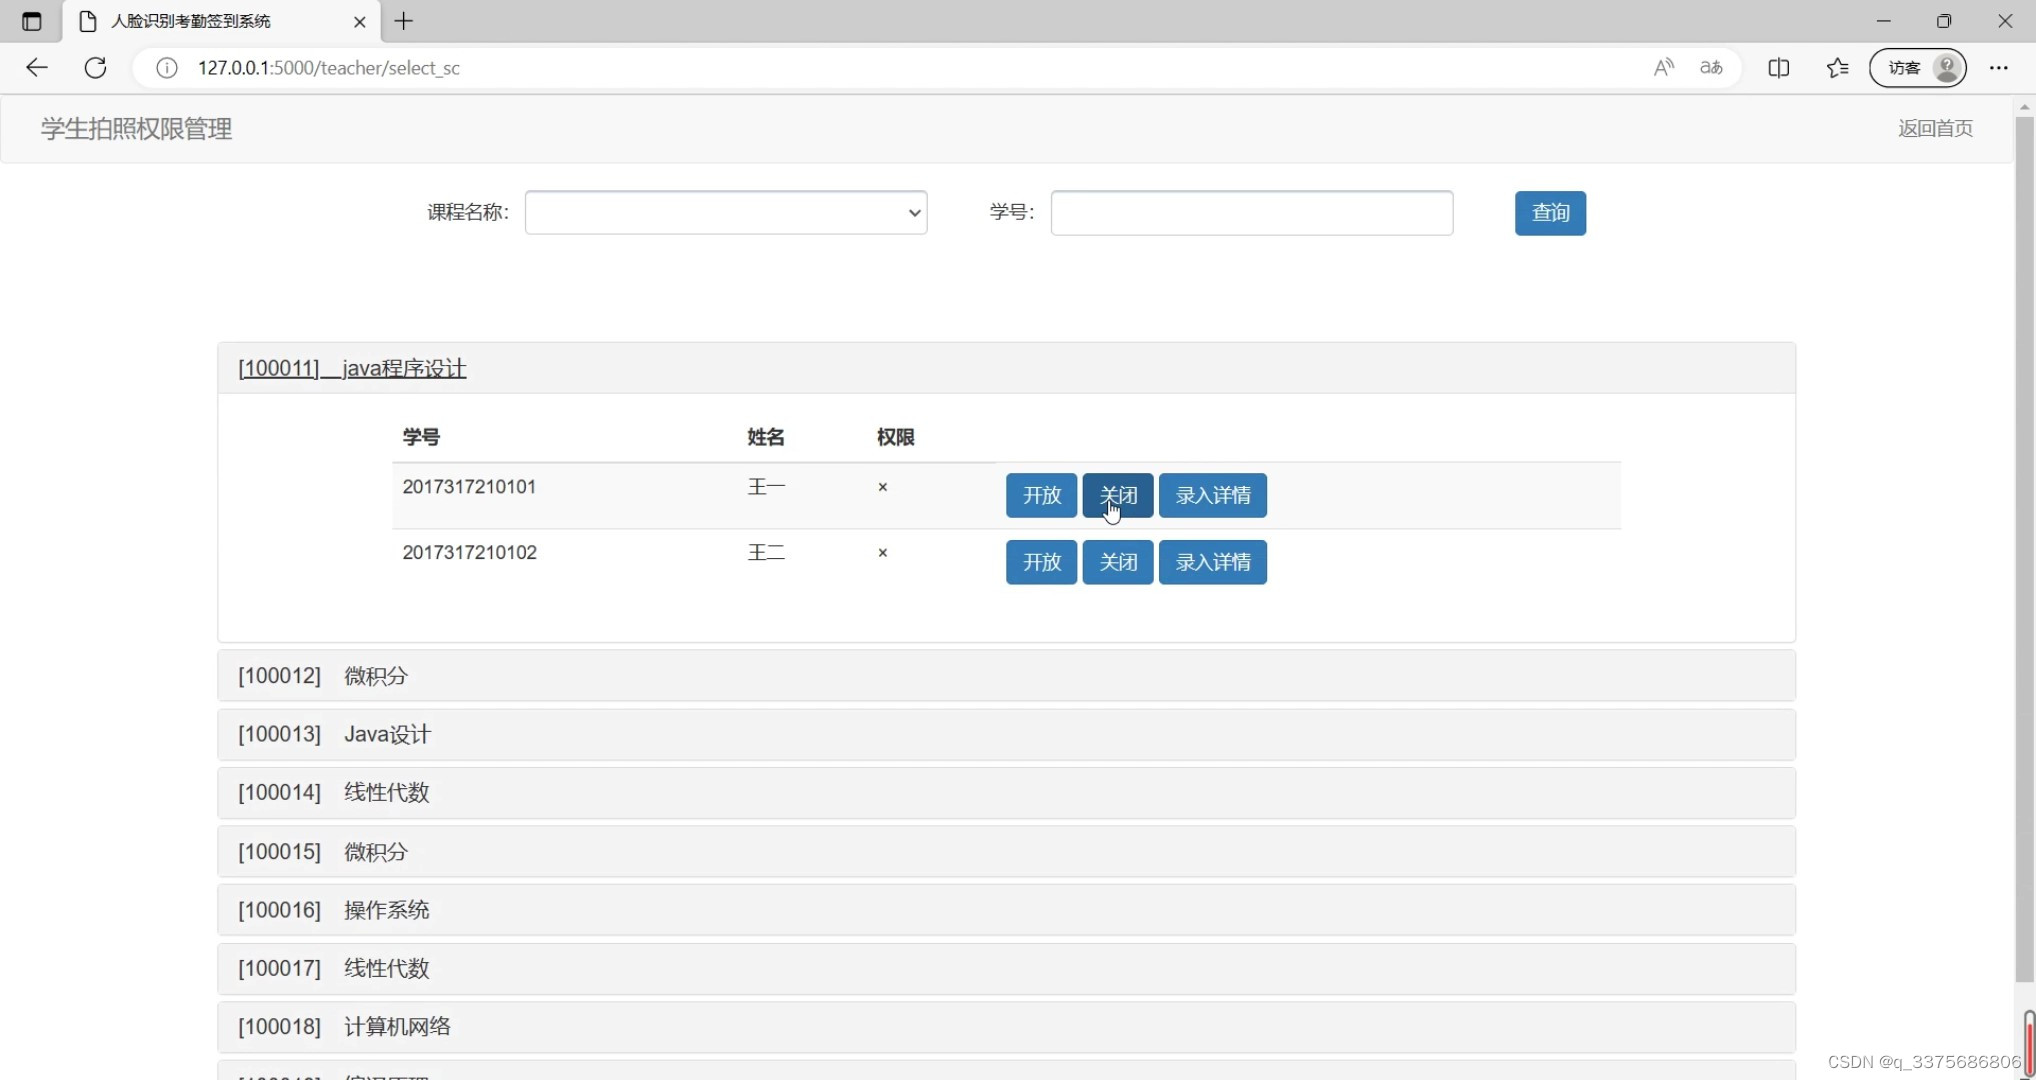
Task: Click 开放 button for student 王一
Action: (1040, 495)
